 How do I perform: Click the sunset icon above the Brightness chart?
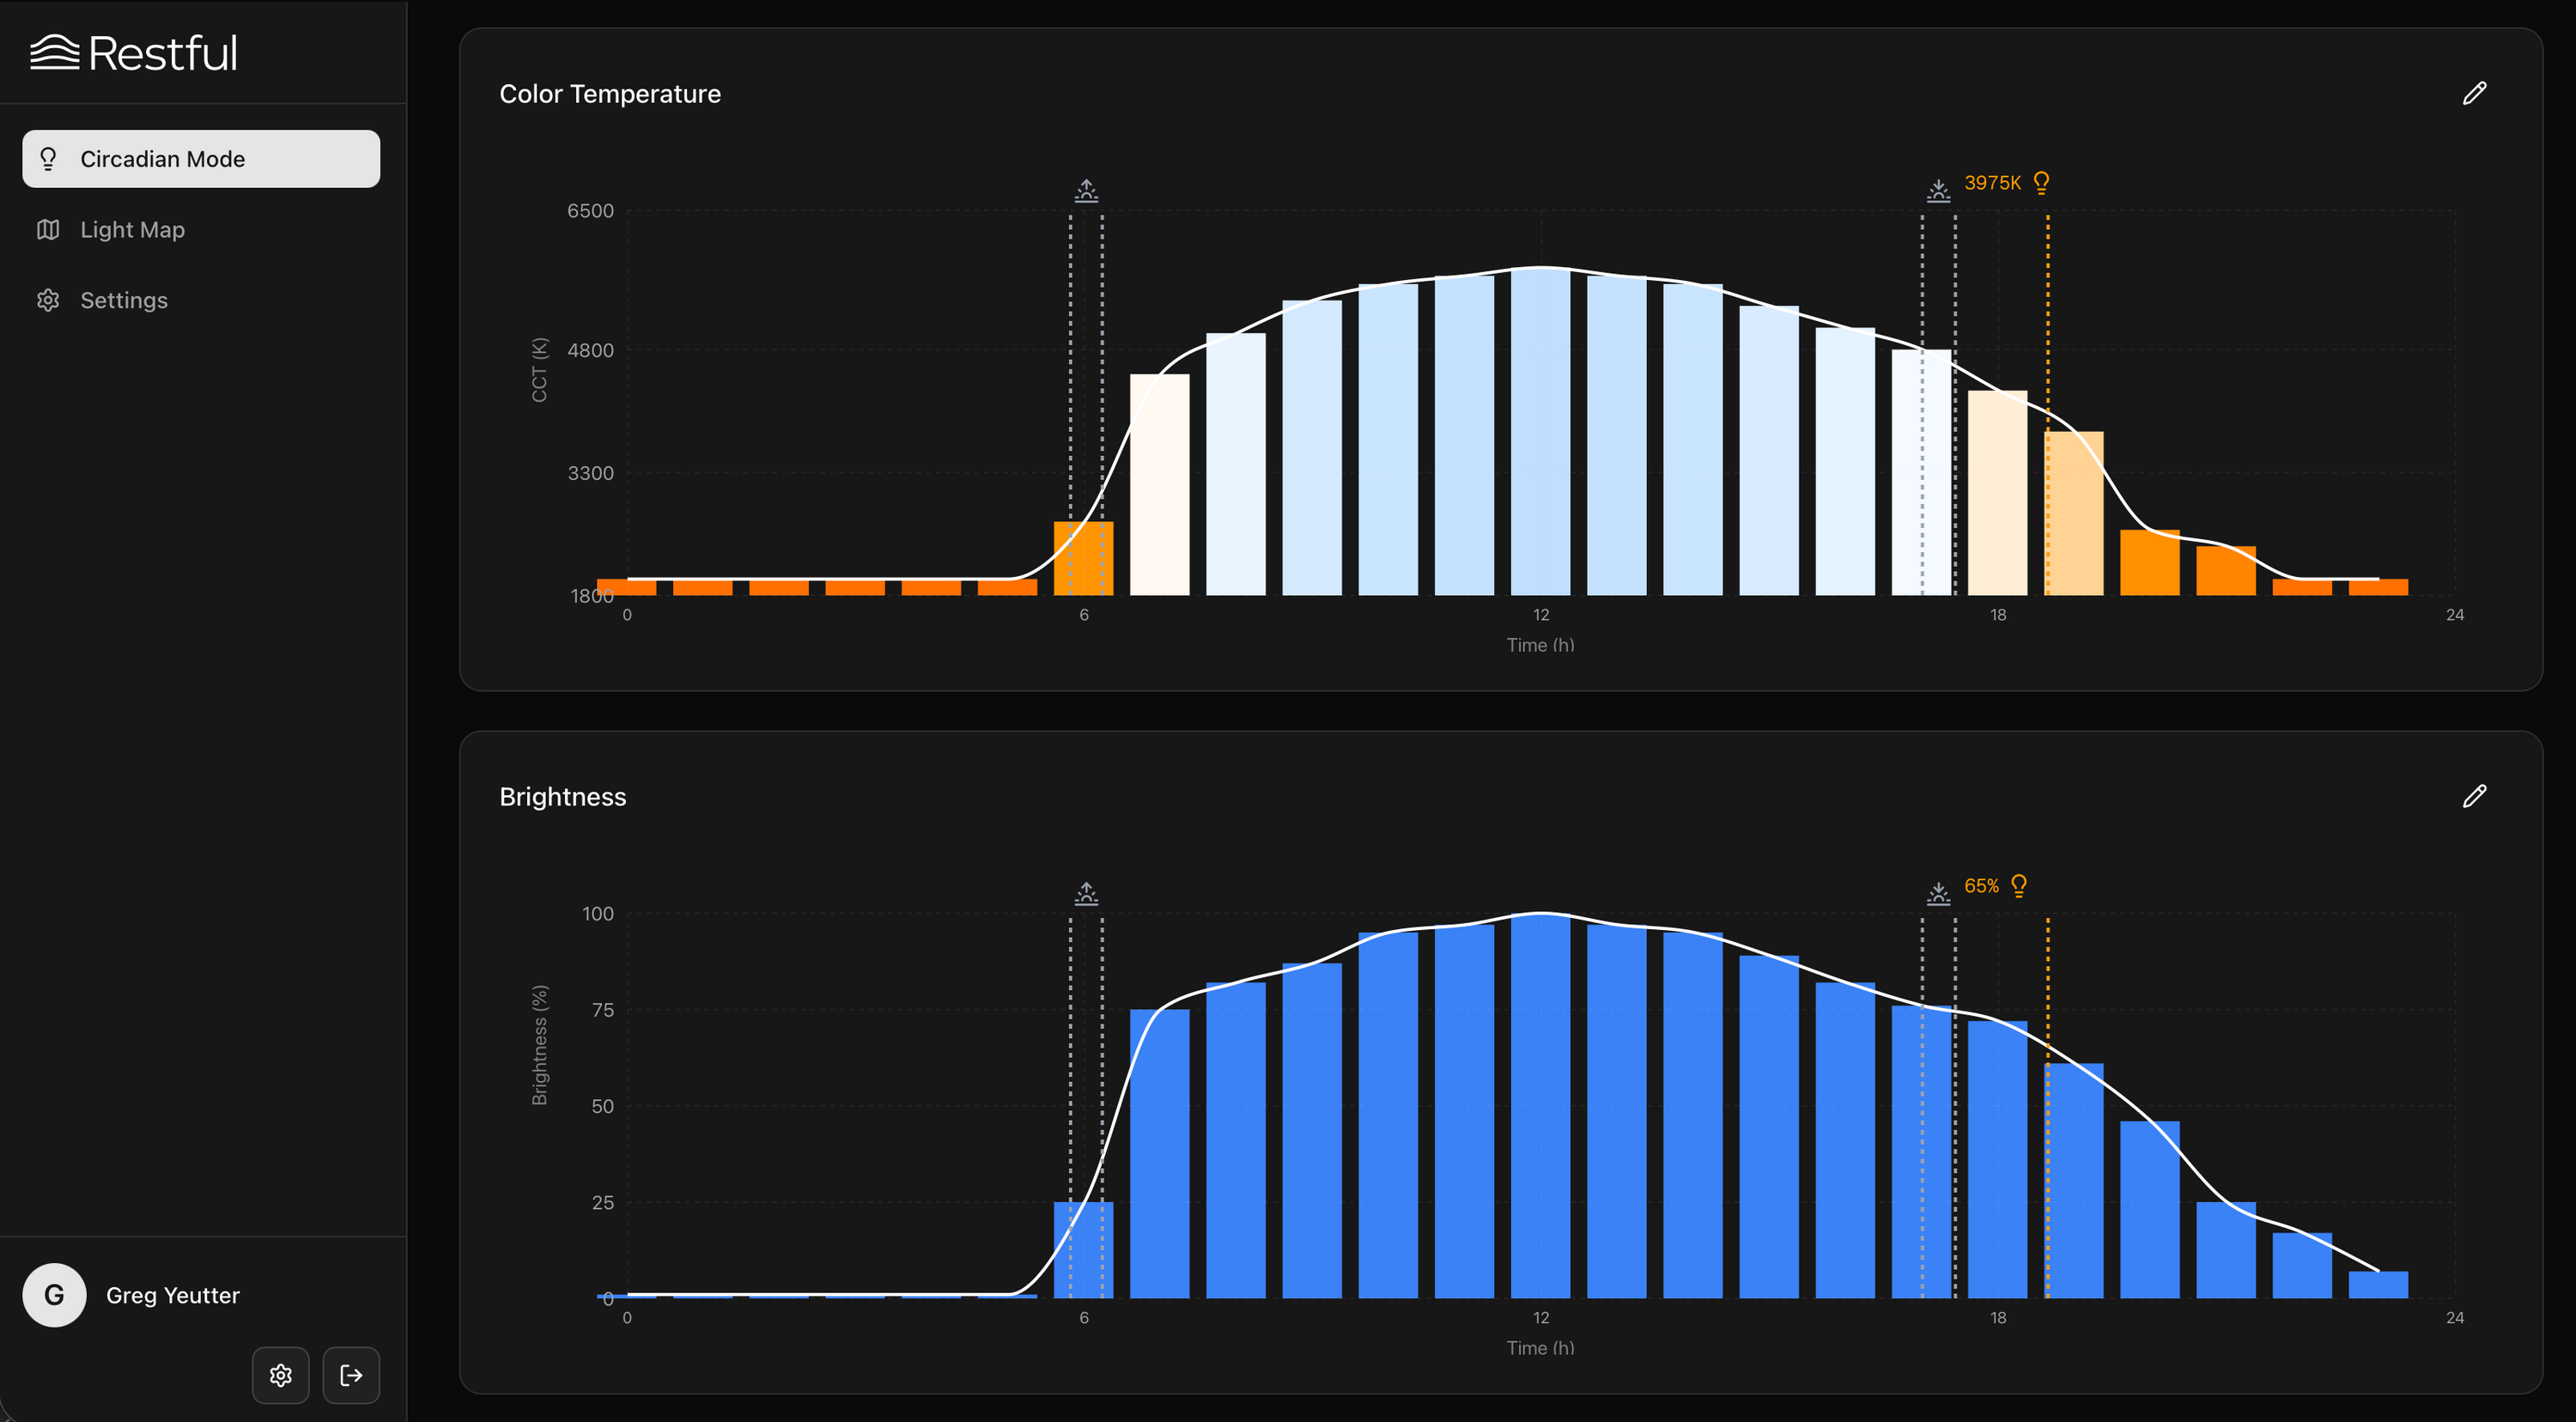[x=1938, y=893]
